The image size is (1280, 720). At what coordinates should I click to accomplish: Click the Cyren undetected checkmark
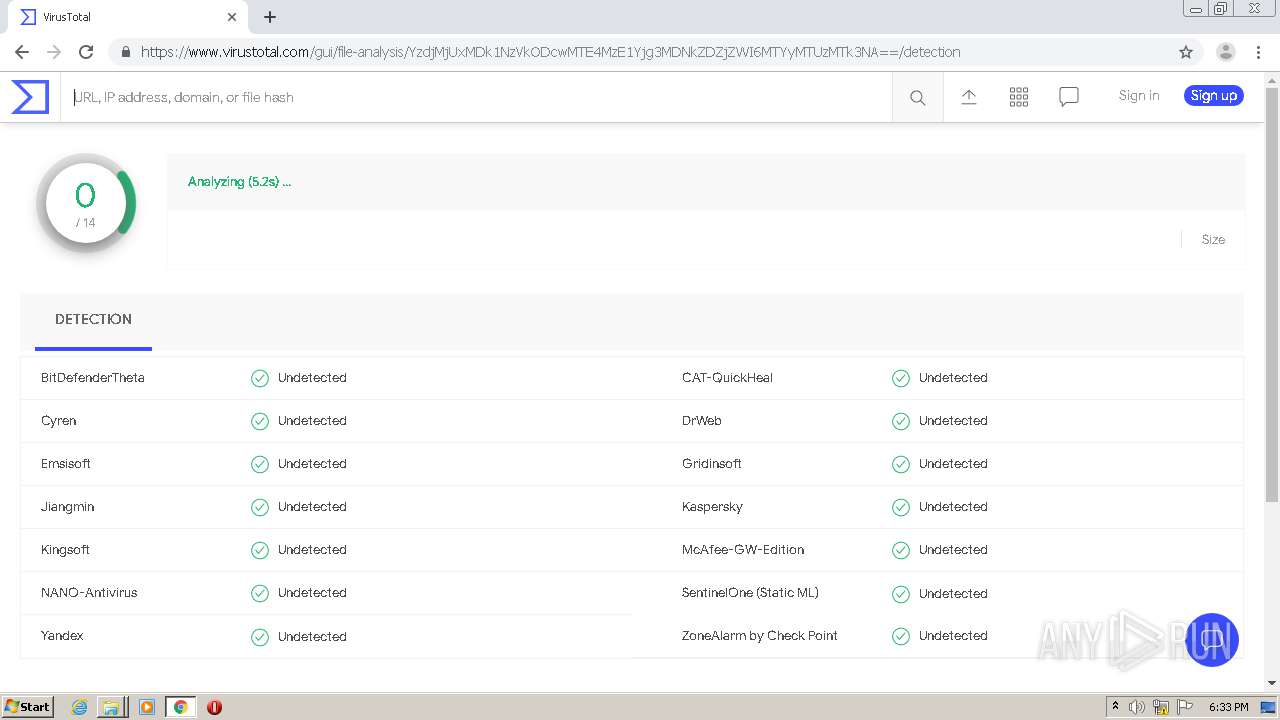260,421
